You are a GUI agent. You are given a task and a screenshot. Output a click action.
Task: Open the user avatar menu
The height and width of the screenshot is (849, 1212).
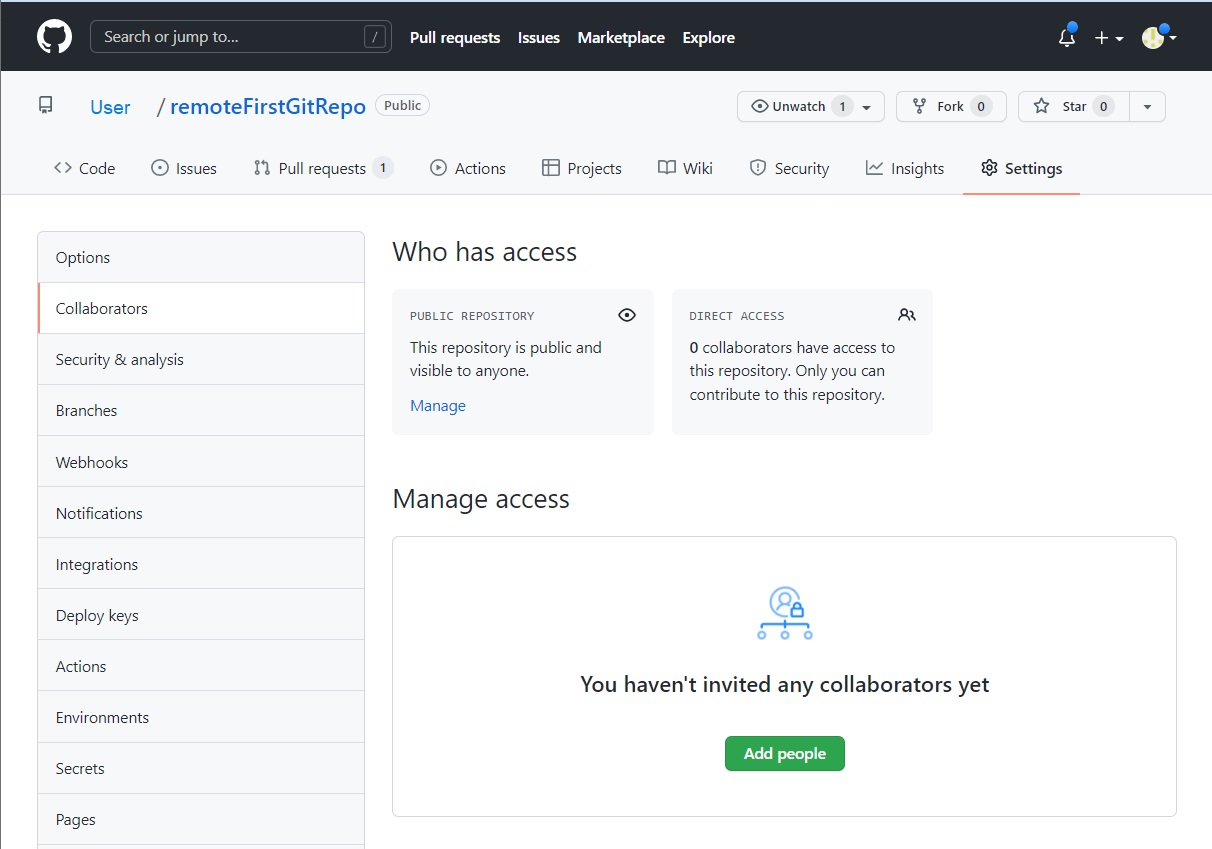pos(1158,38)
